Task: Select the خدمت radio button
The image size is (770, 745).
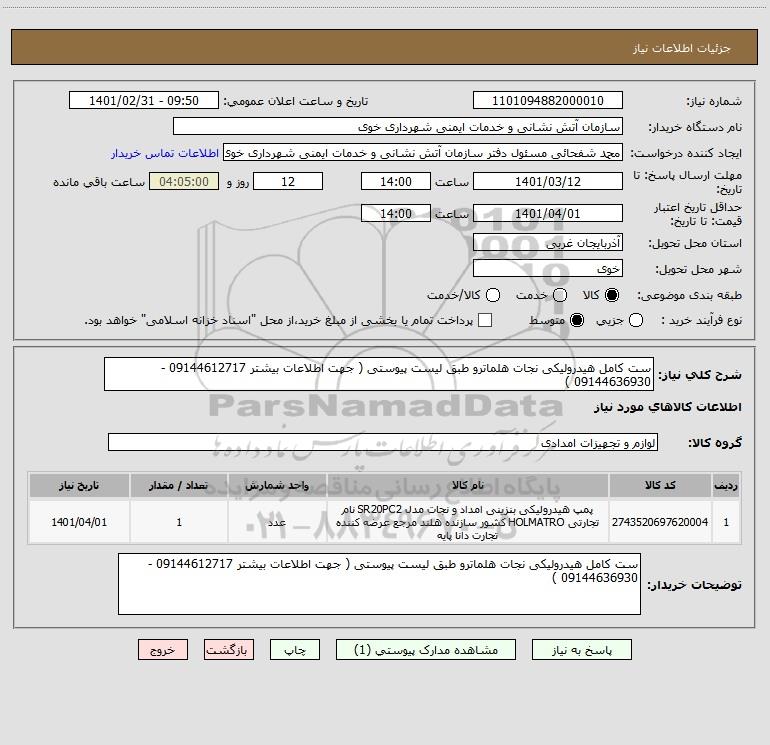Action: [x=560, y=295]
